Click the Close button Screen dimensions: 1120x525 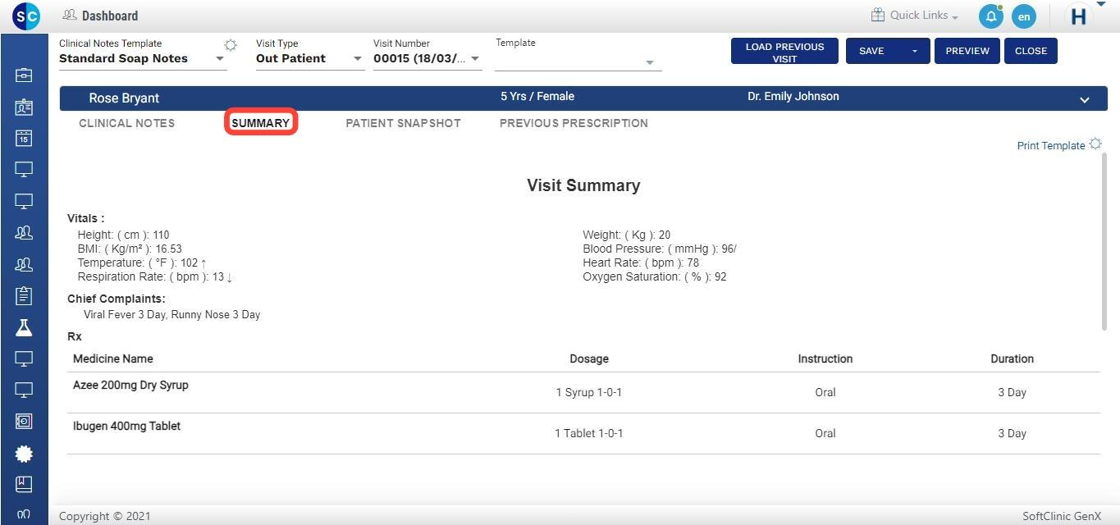tap(1031, 51)
